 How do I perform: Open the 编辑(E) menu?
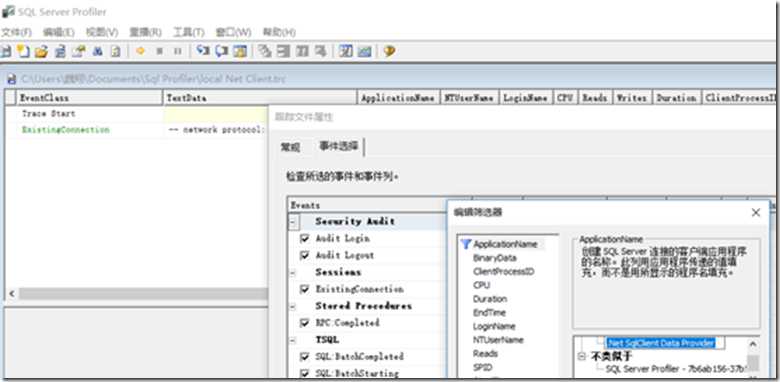tap(59, 32)
